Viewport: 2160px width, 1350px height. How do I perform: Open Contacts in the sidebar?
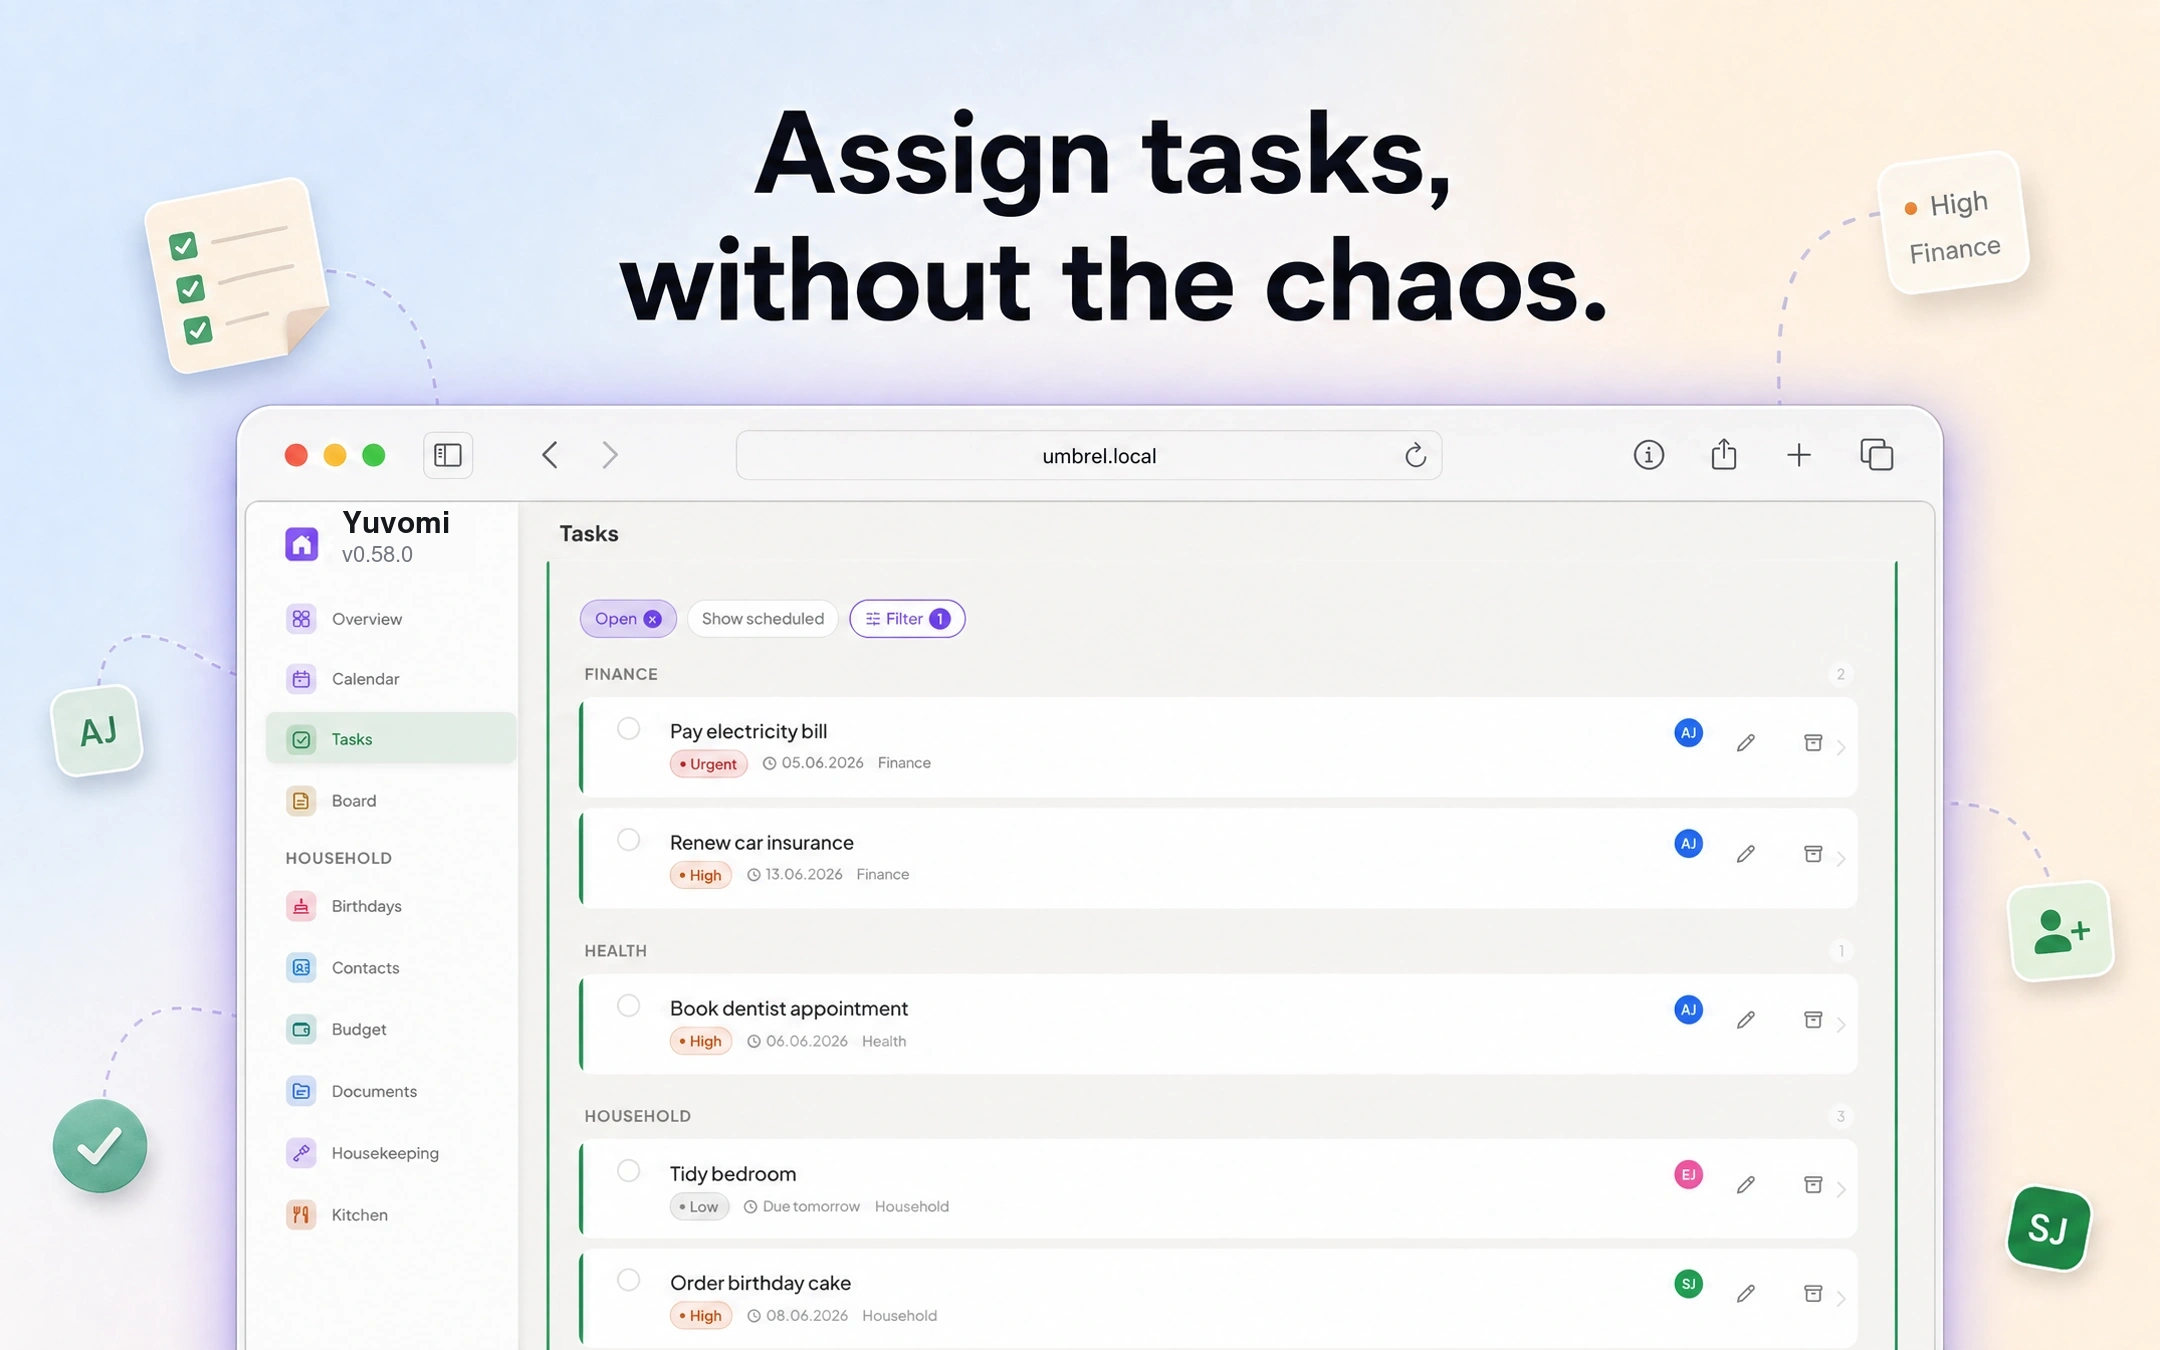(x=391, y=968)
